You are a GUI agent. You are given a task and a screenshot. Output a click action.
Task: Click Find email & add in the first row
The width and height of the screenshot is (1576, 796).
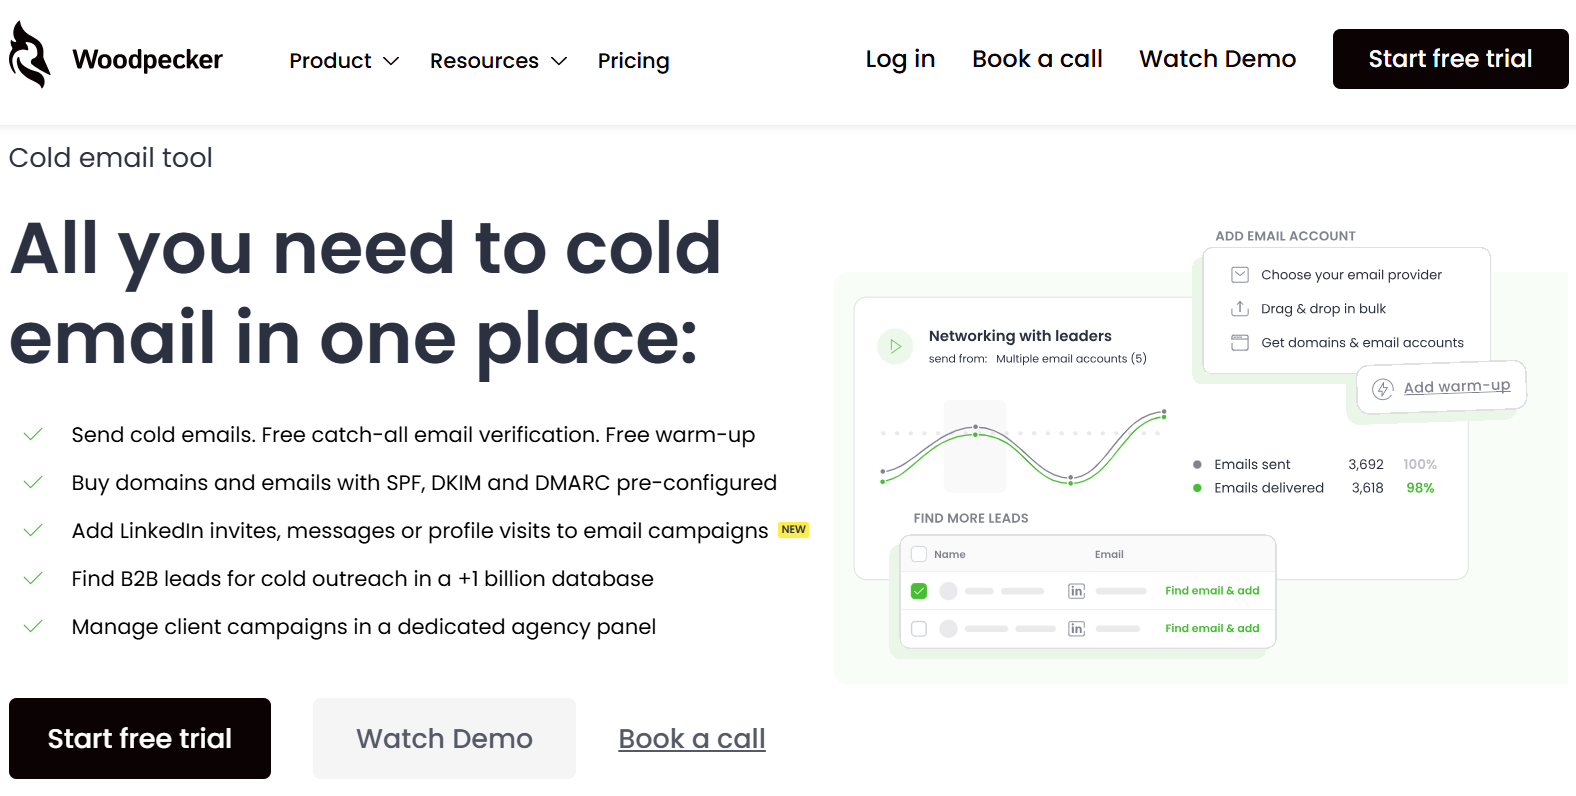(1212, 591)
